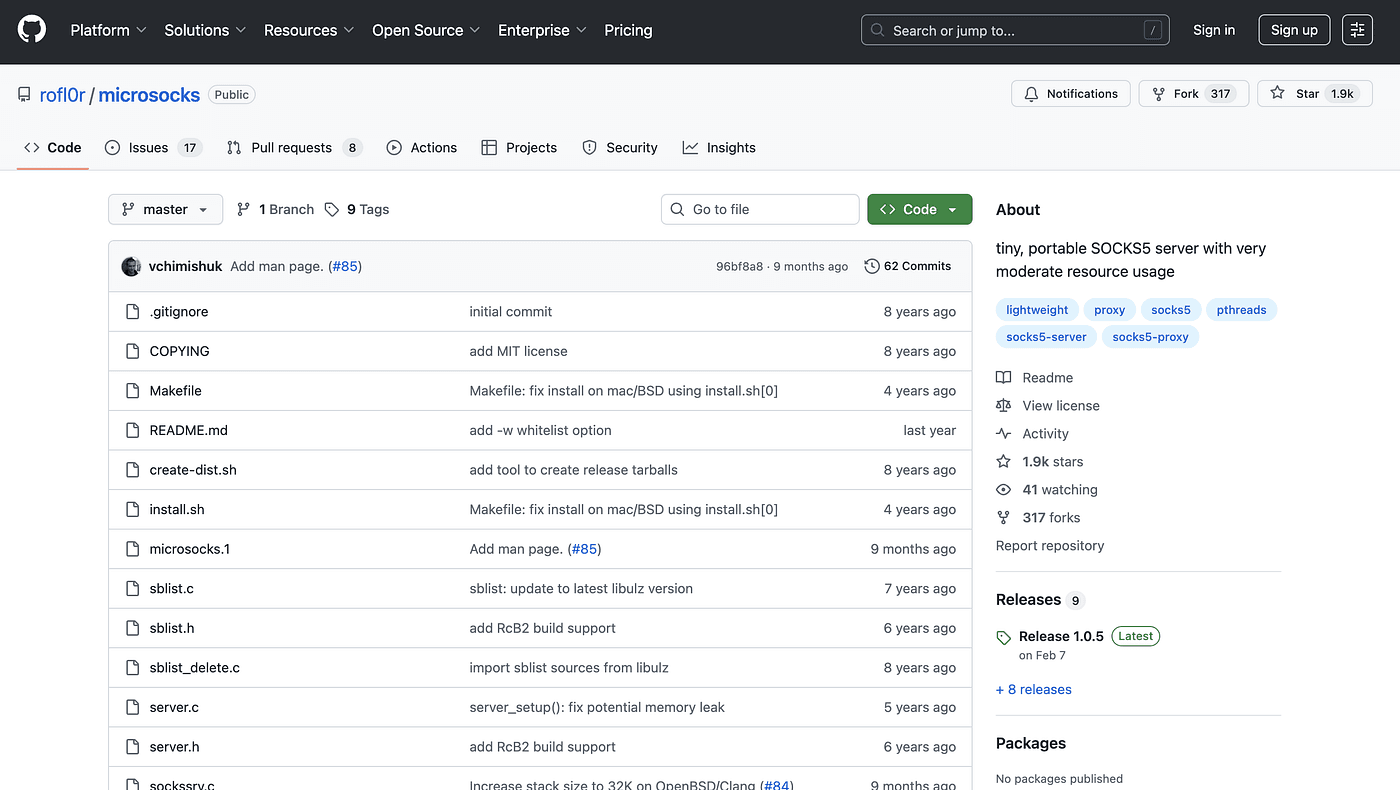Open the README.md file
The height and width of the screenshot is (790, 1400).
pyautogui.click(x=188, y=431)
